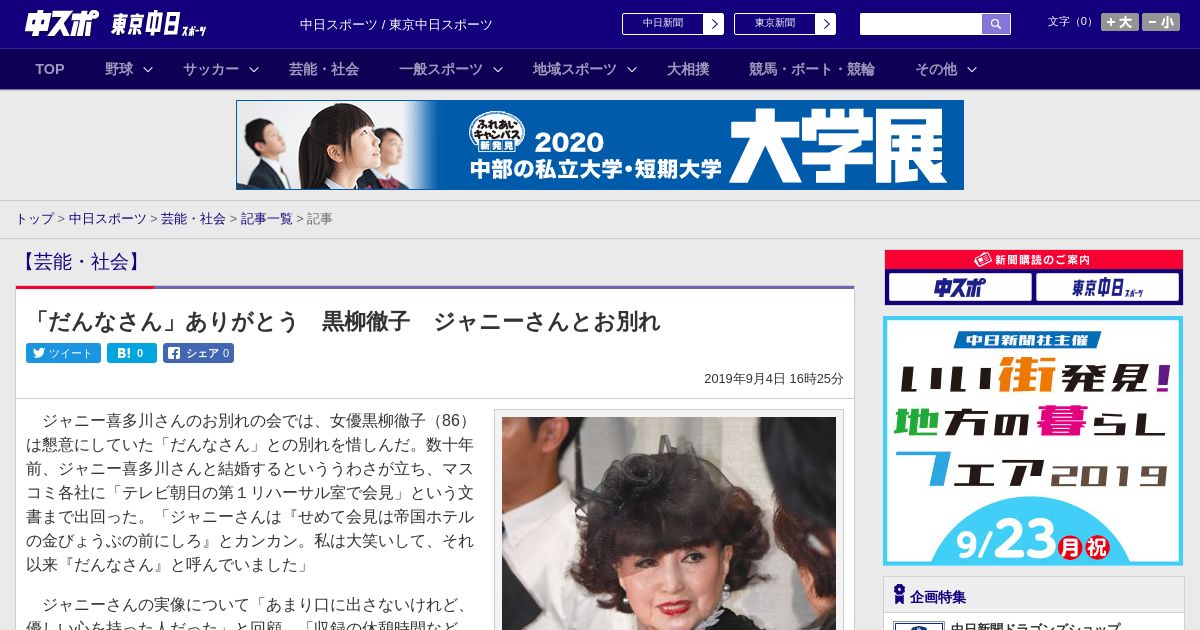The height and width of the screenshot is (630, 1200).
Task: Bookmark article with Hatena B! button
Action: coord(132,353)
